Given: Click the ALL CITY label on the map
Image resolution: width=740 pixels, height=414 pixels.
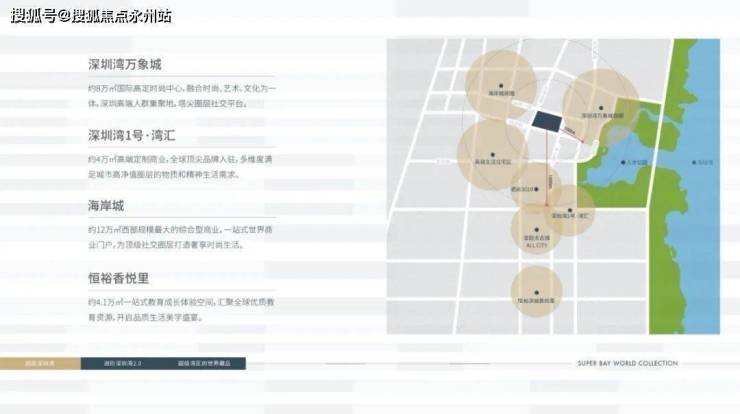Looking at the screenshot, I should (537, 245).
